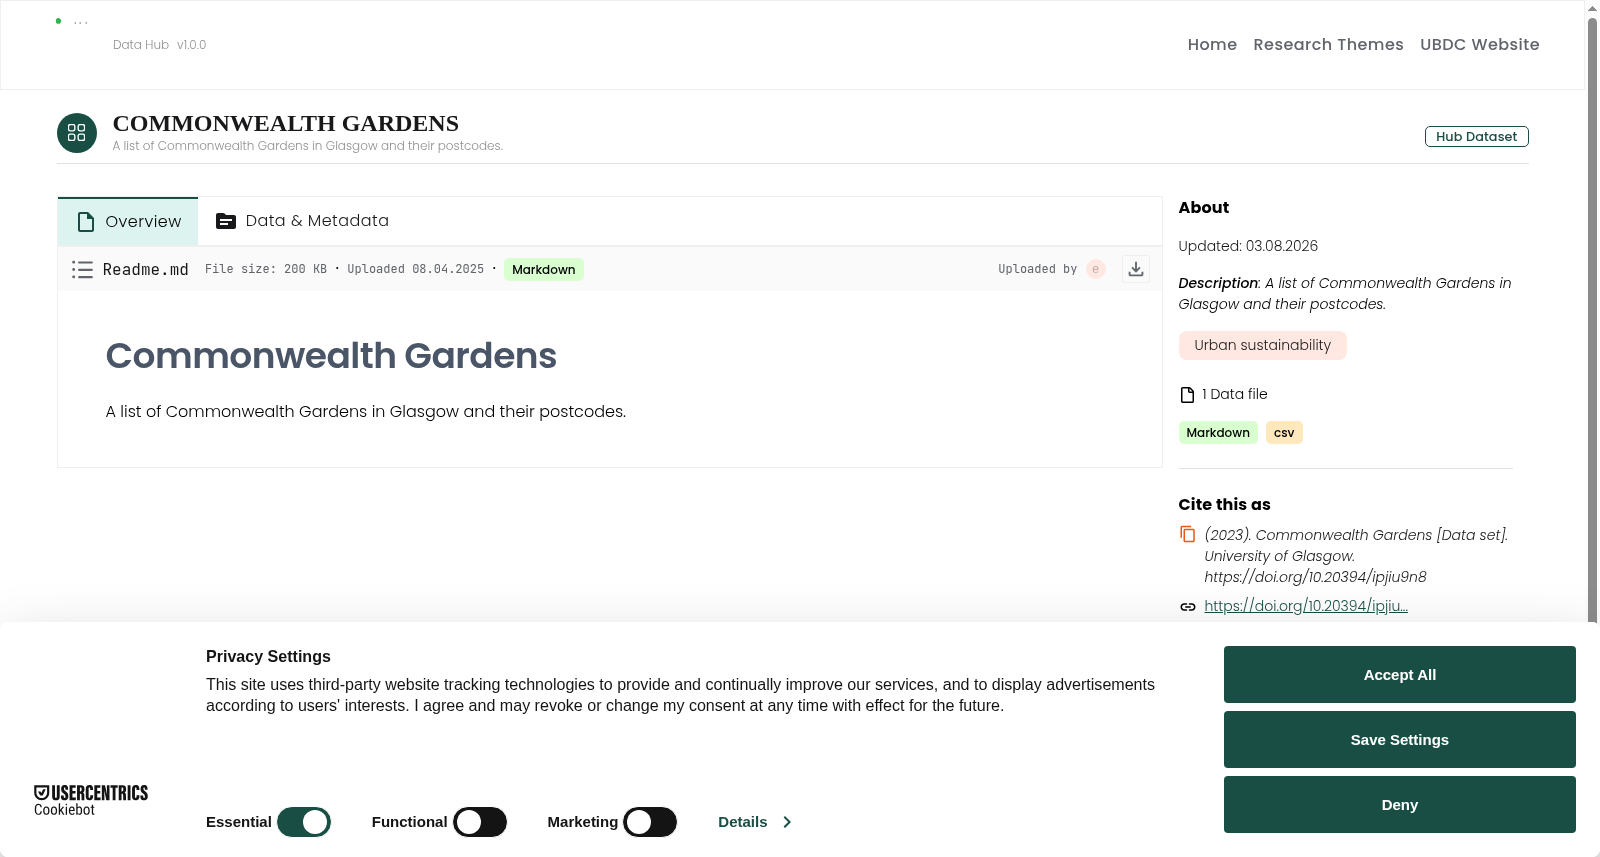Click the Commonwealth Gardens readme heading

(x=331, y=356)
